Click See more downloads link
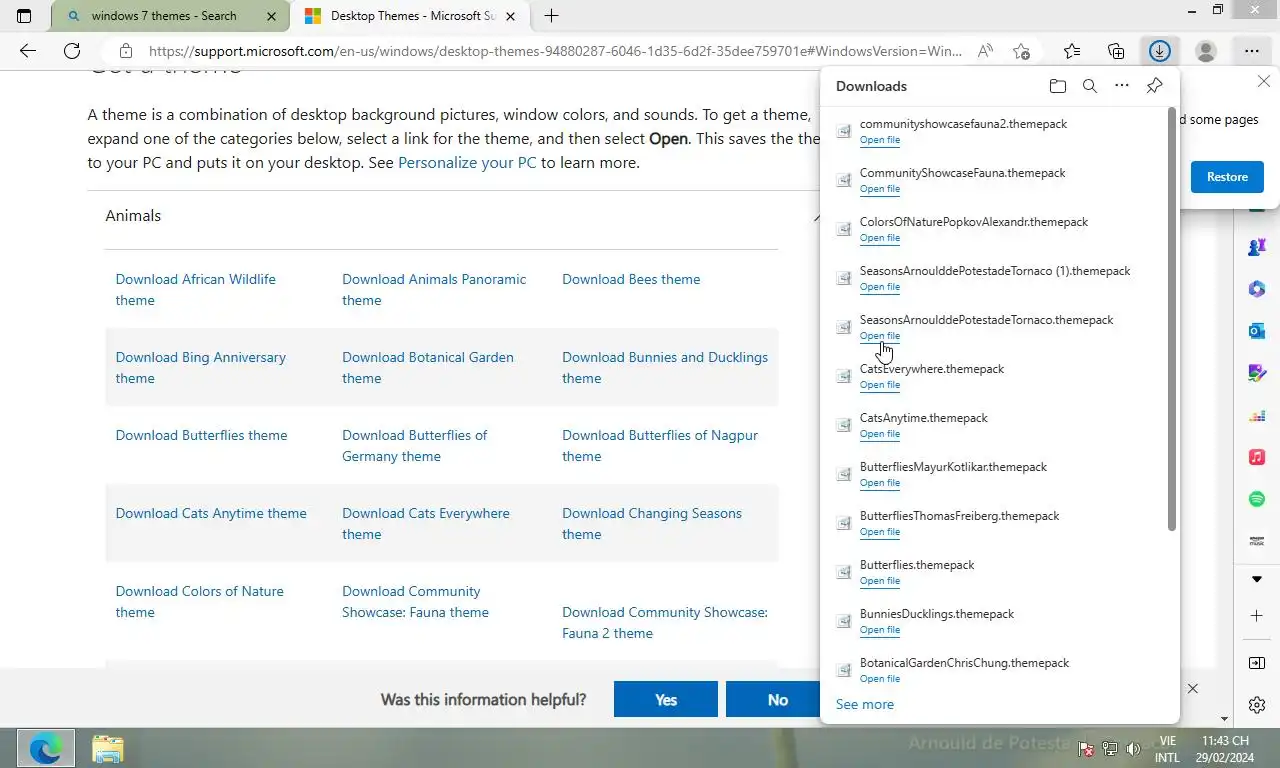 pos(865,704)
